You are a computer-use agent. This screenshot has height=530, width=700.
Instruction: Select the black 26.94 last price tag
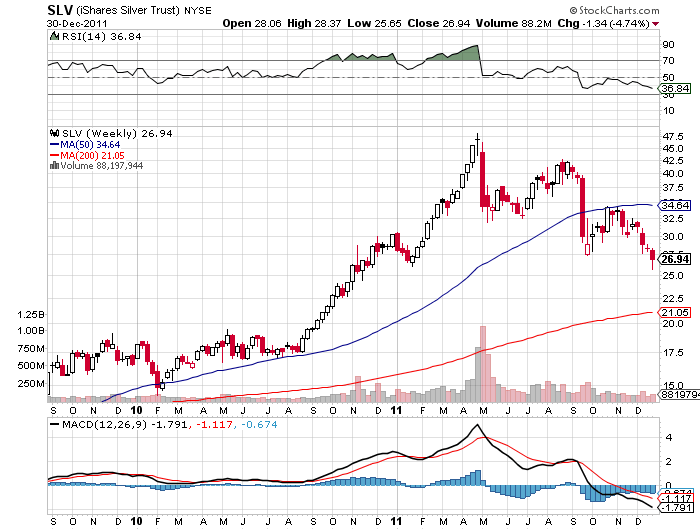click(675, 259)
